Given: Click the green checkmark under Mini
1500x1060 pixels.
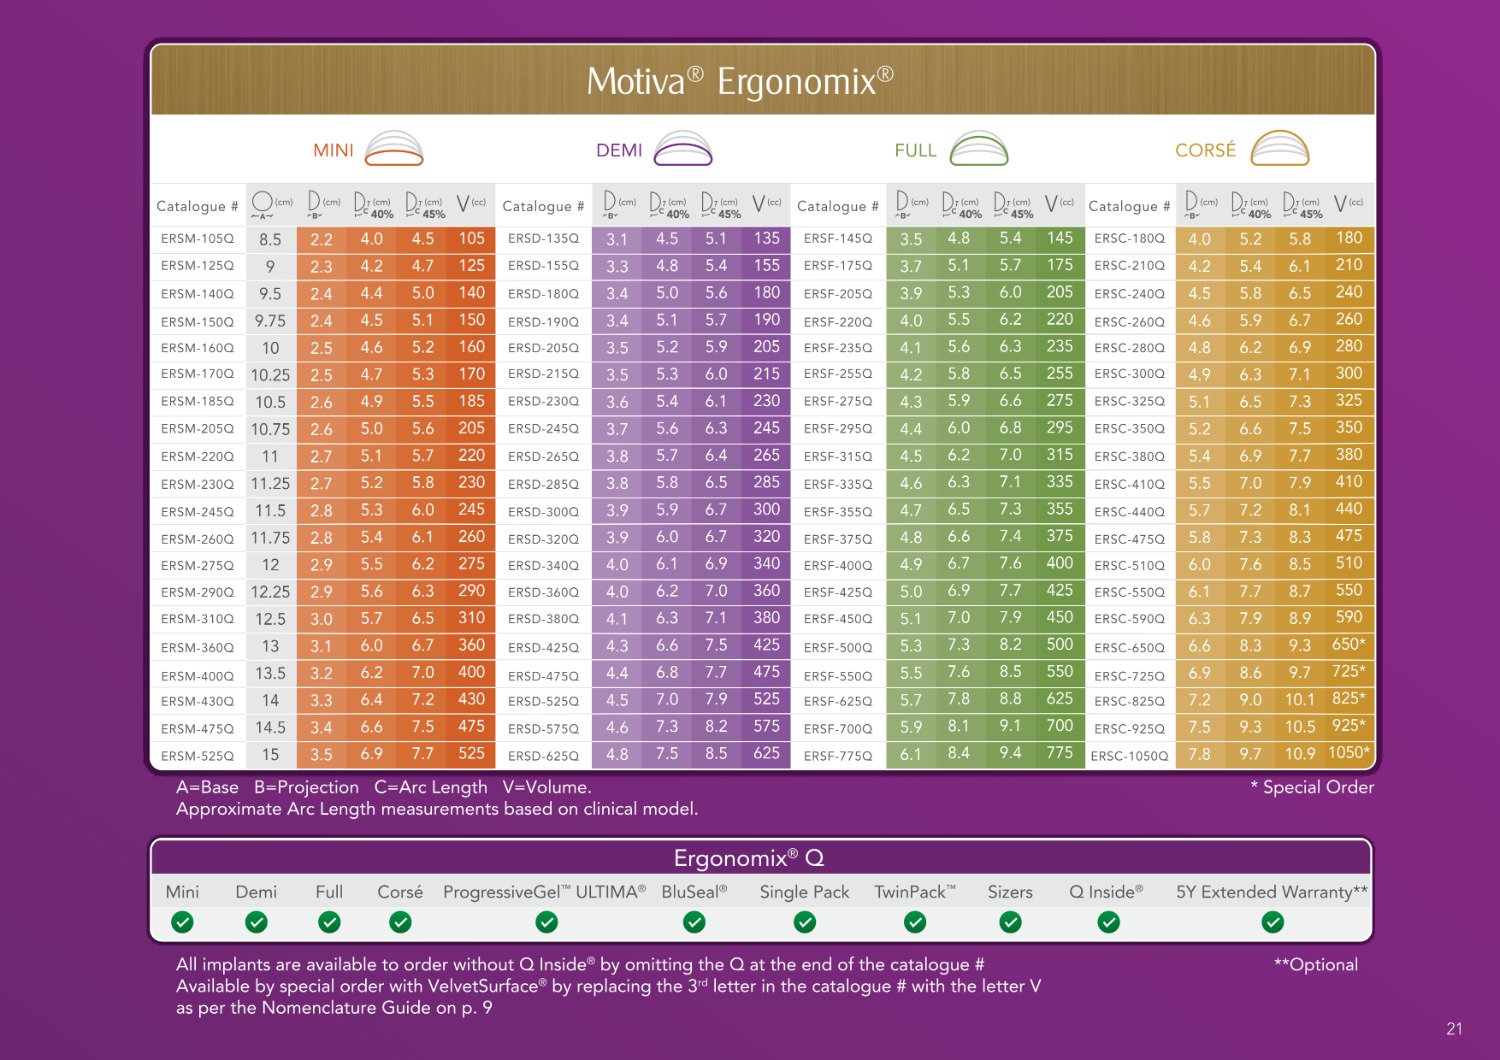Looking at the screenshot, I should pos(182,922).
